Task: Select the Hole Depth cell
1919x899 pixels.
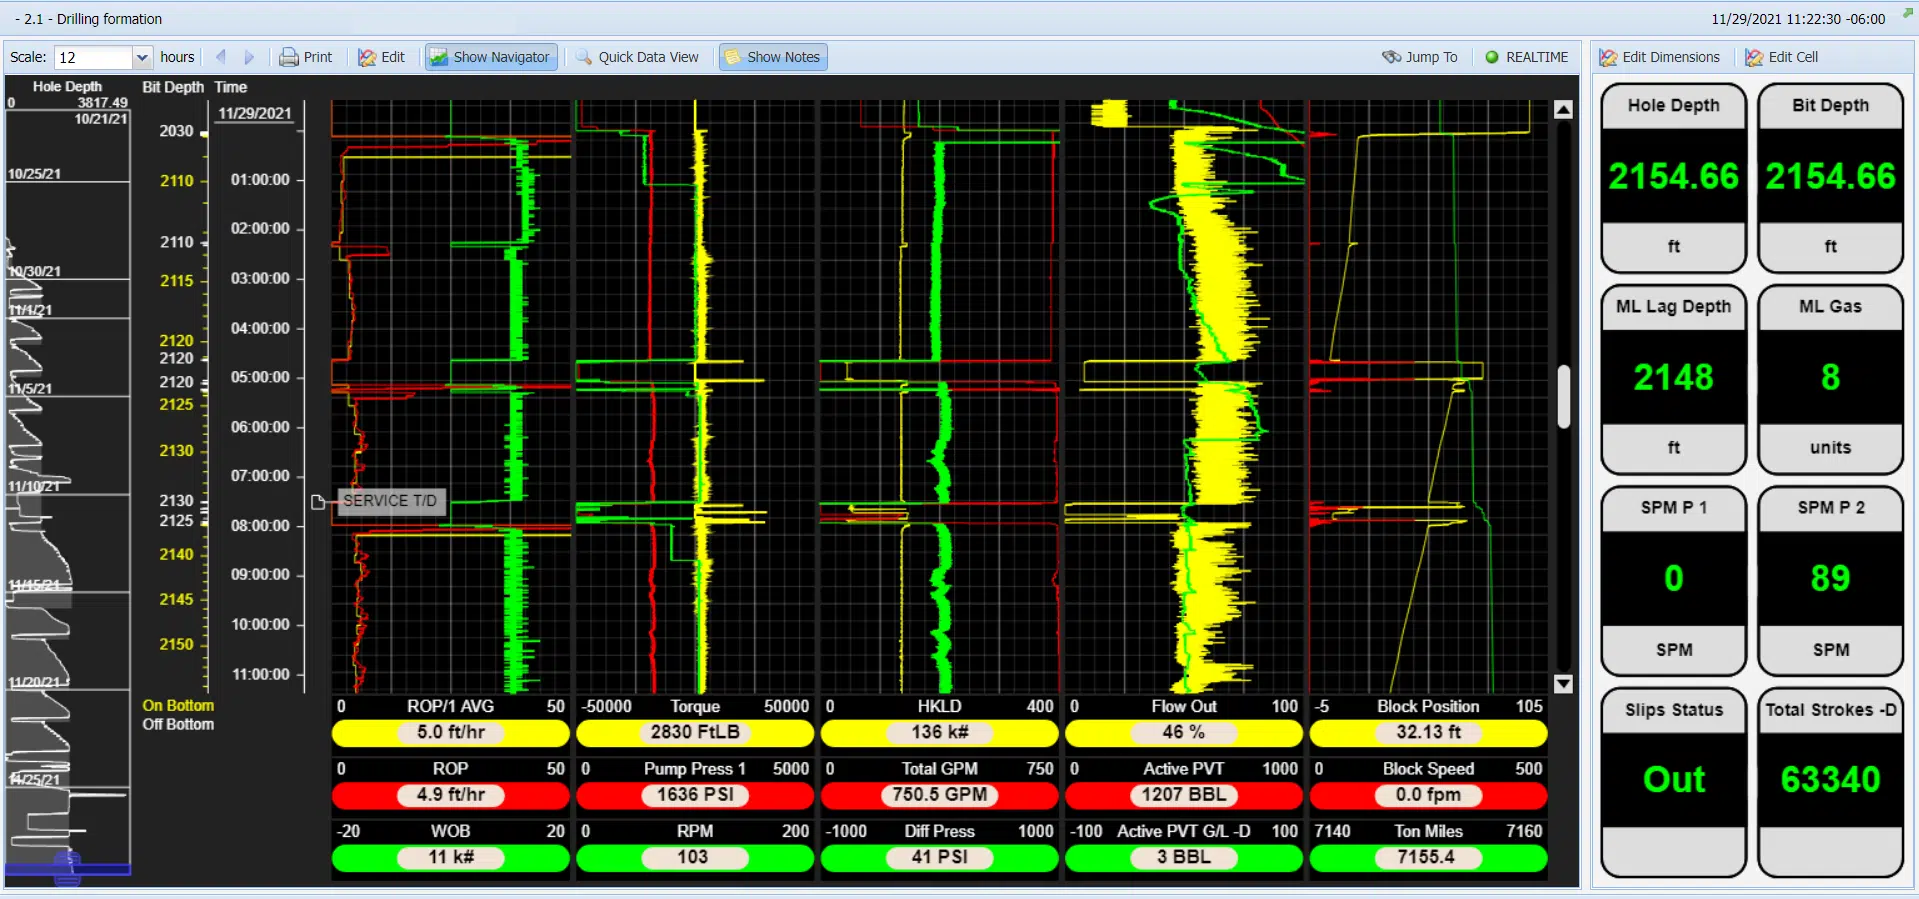Action: (x=1673, y=177)
